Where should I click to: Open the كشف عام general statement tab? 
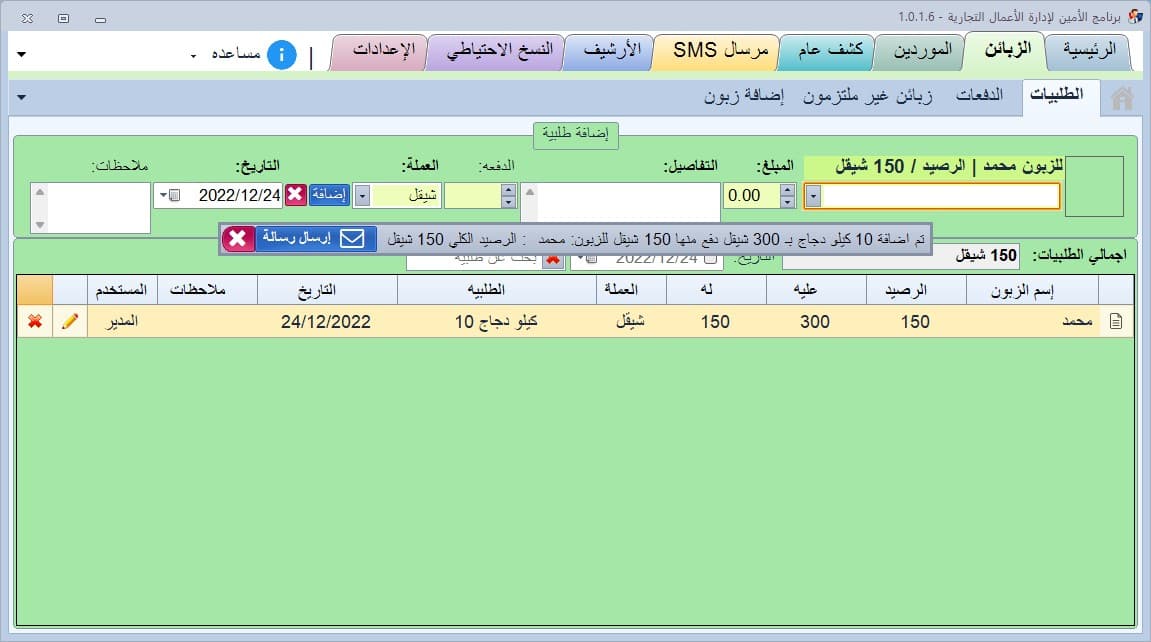coord(829,50)
